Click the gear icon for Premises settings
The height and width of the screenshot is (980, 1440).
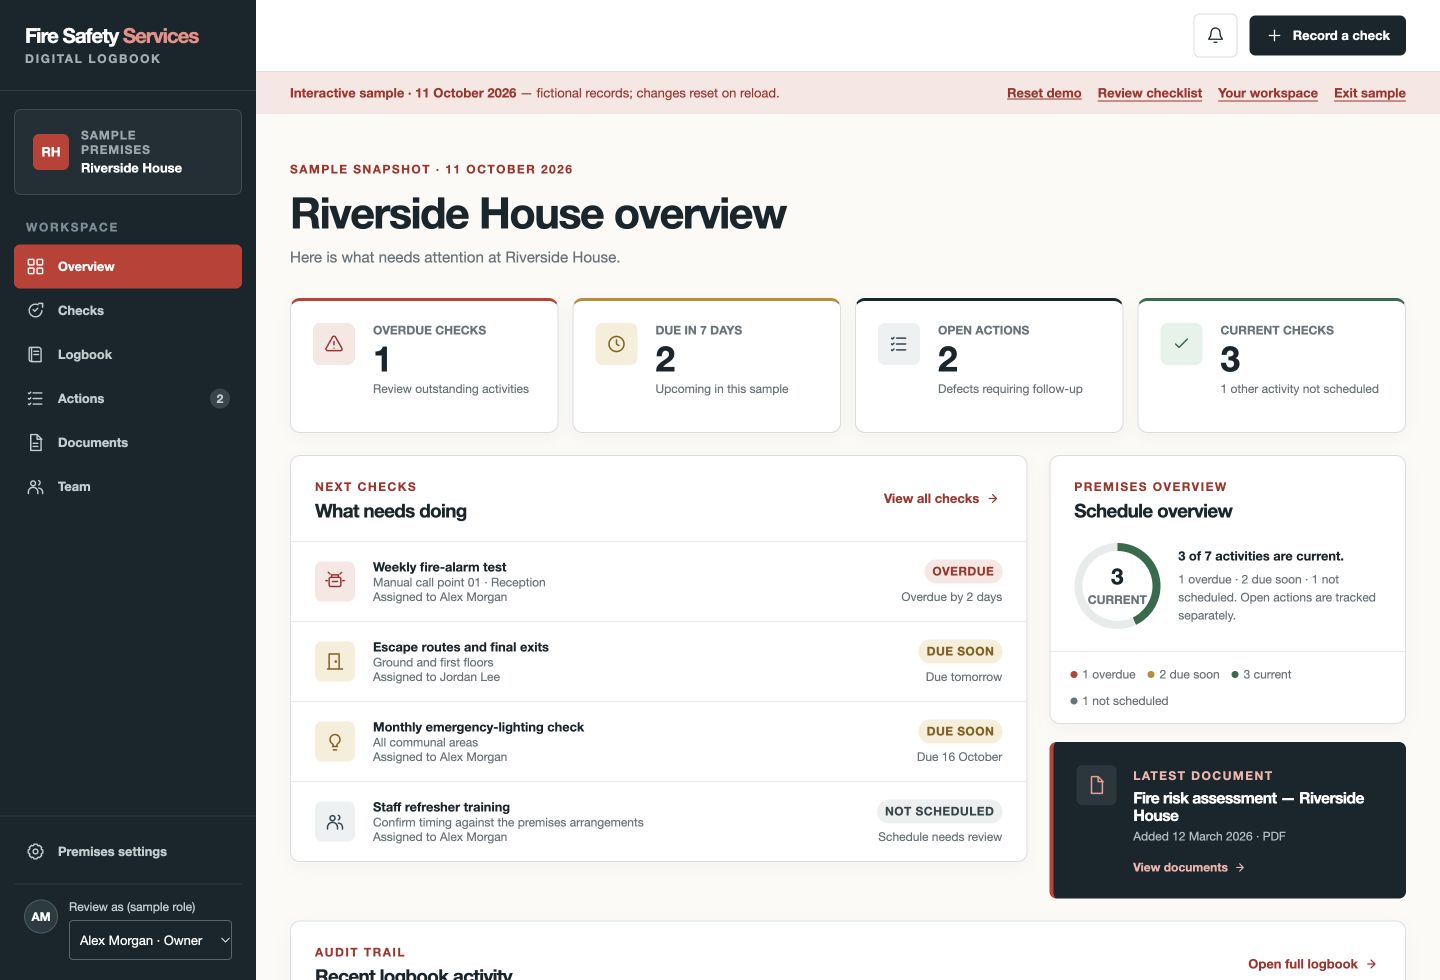(x=36, y=851)
